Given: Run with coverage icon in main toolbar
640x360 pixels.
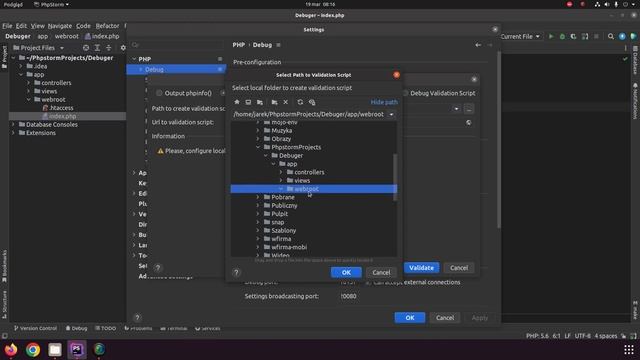Looking at the screenshot, I should click(x=573, y=36).
